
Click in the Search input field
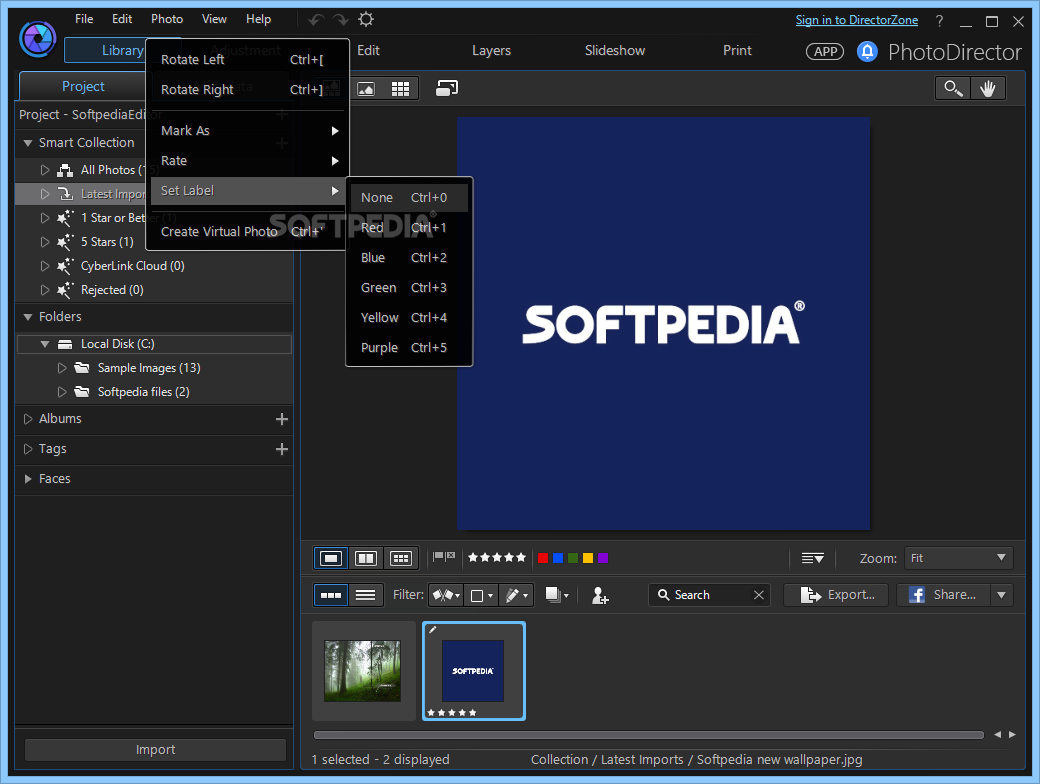coord(711,595)
